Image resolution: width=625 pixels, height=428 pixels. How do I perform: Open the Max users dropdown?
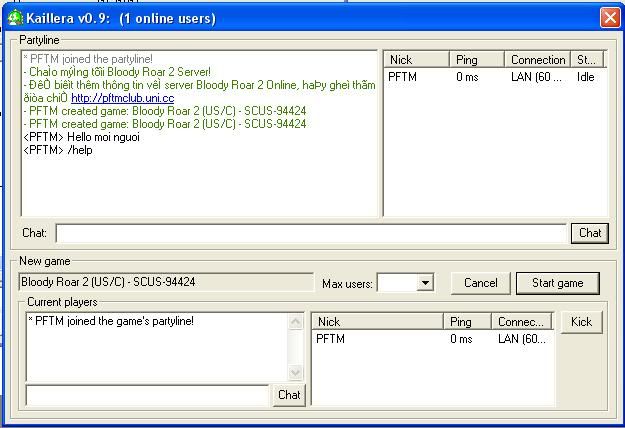(425, 283)
